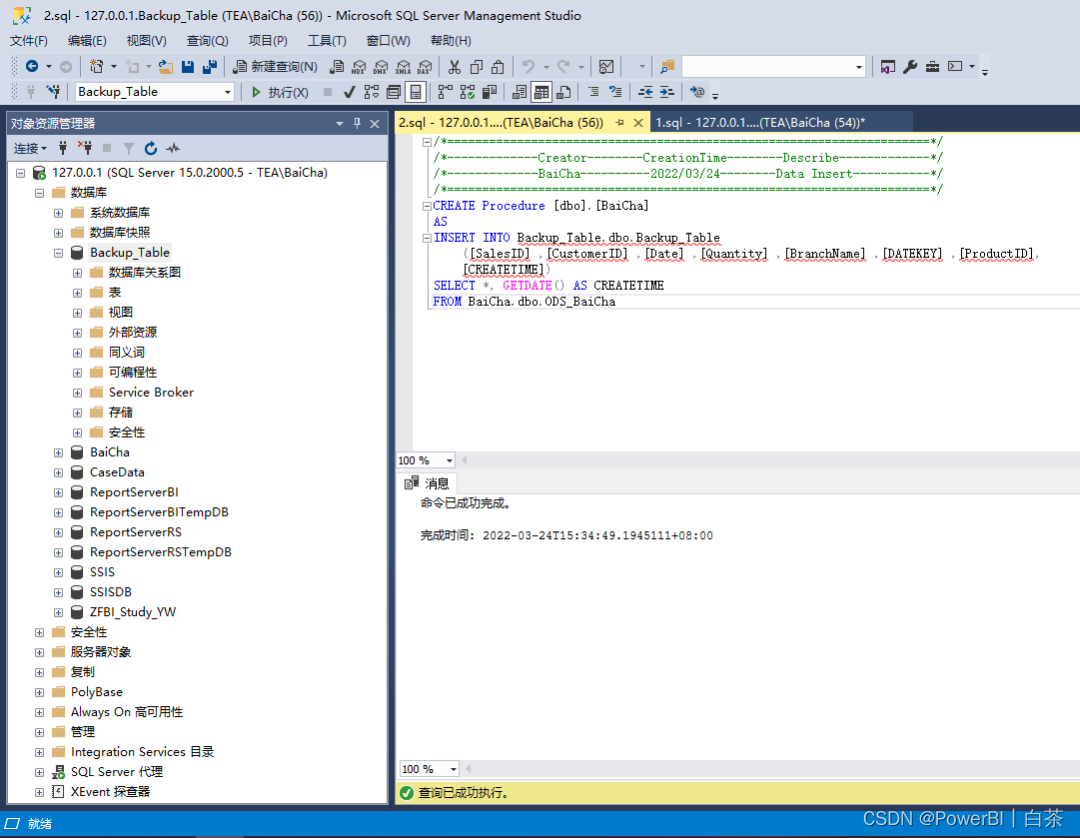This screenshot has width=1080, height=838.
Task: Expand the 表 folder
Action: (78, 293)
